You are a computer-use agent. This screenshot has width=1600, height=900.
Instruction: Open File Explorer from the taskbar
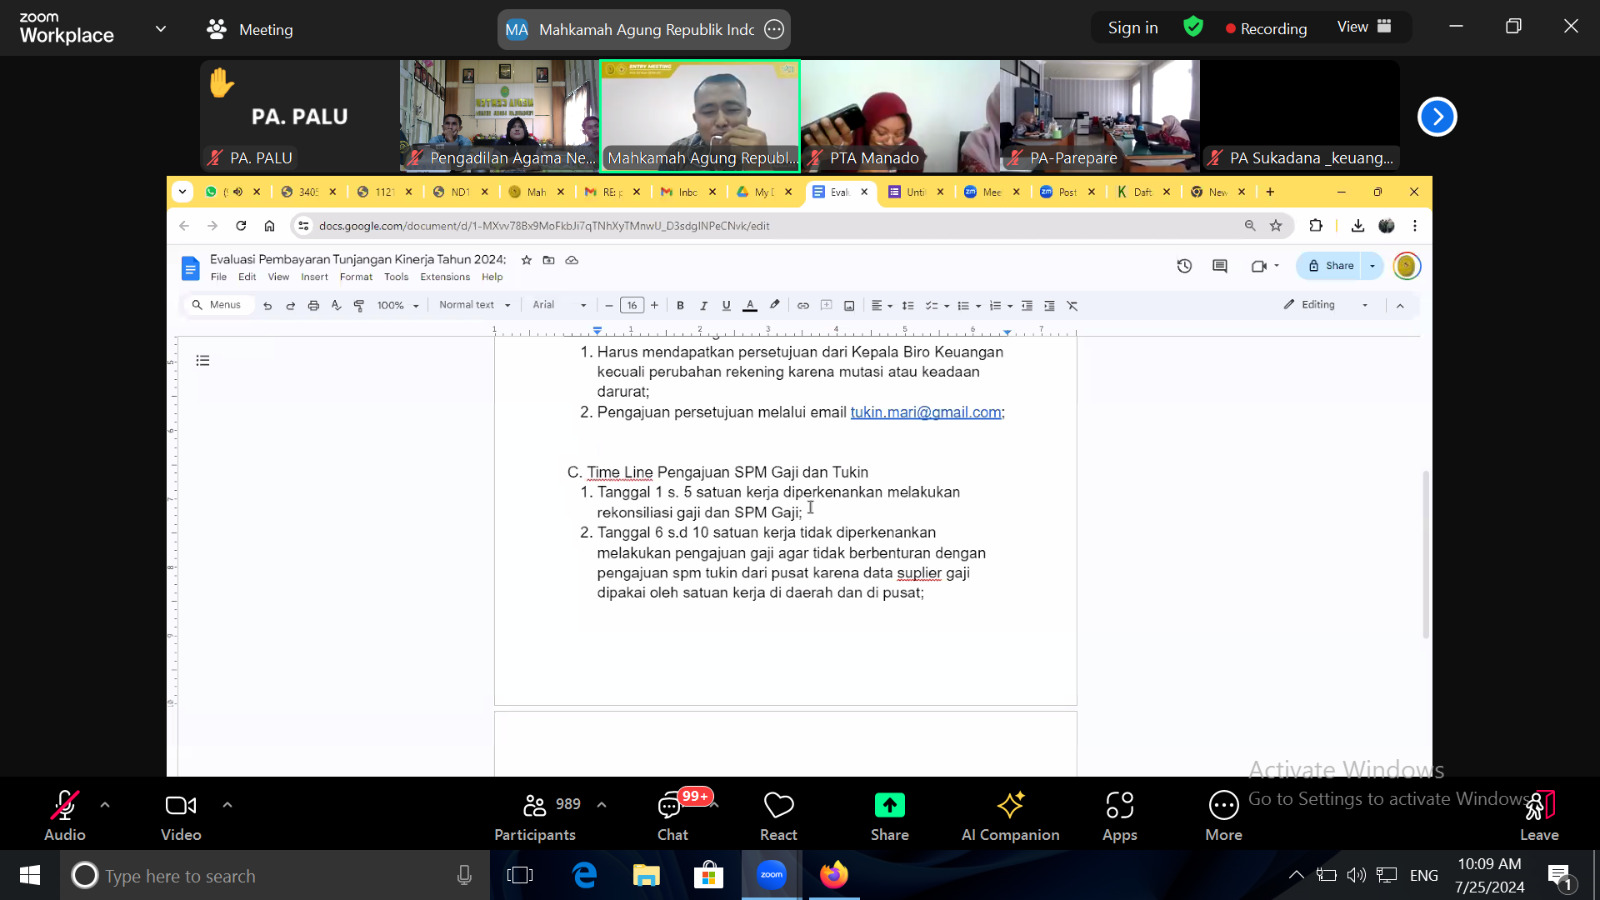646,876
